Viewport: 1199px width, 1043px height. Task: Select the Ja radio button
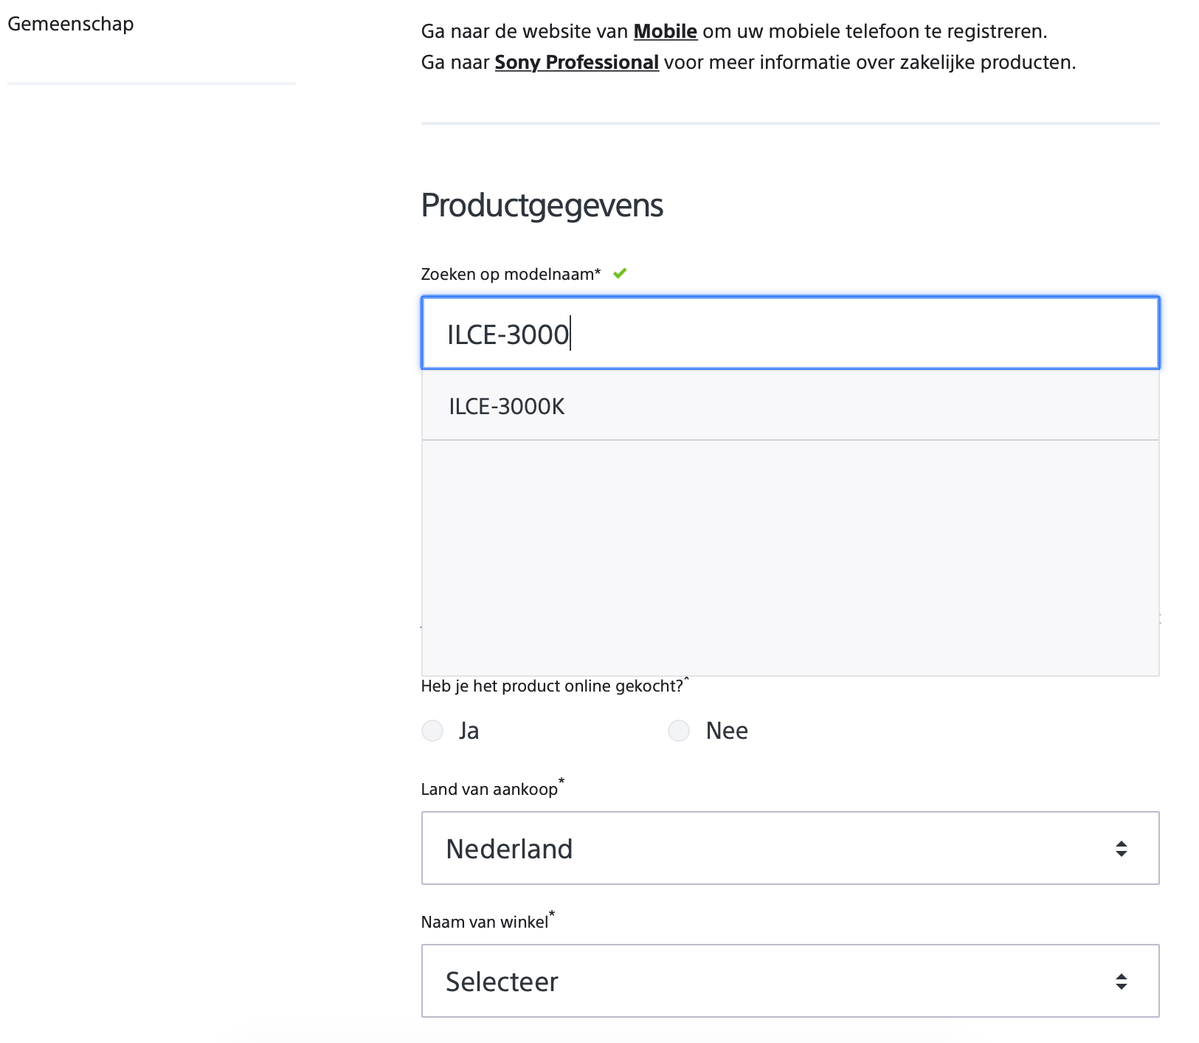click(432, 731)
